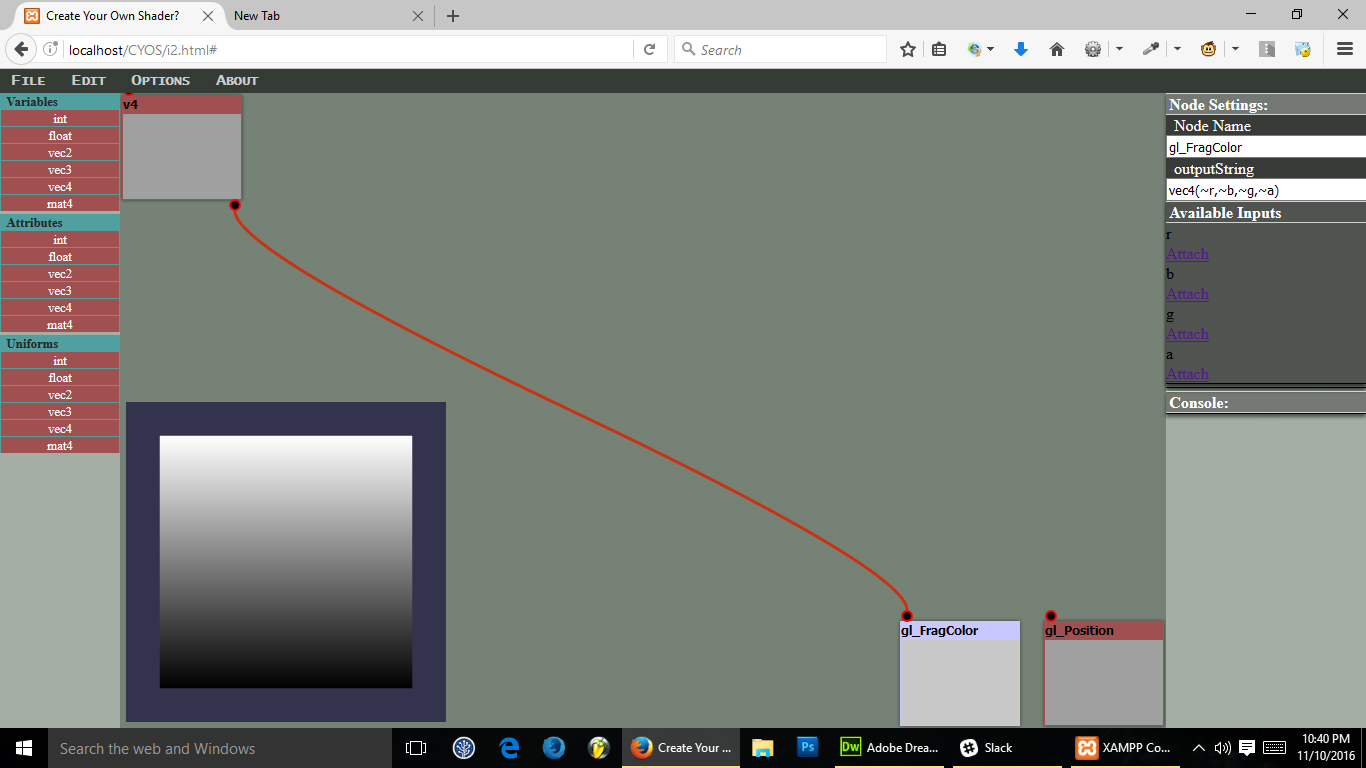Click the eyedropper color picker icon
The height and width of the screenshot is (768, 1366).
(x=1151, y=49)
